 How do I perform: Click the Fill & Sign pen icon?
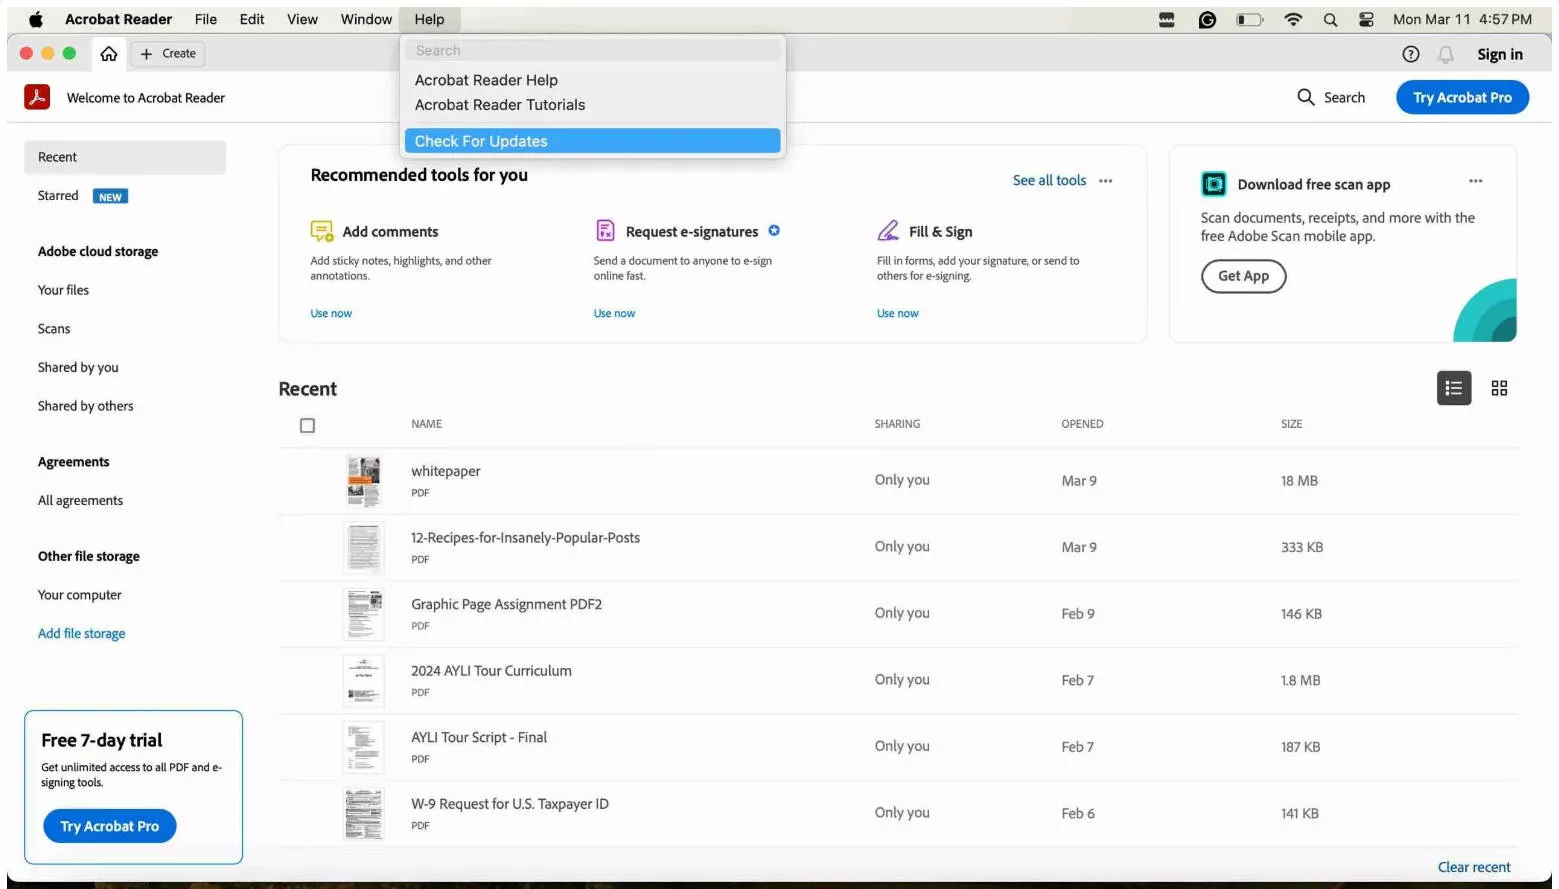tap(888, 231)
